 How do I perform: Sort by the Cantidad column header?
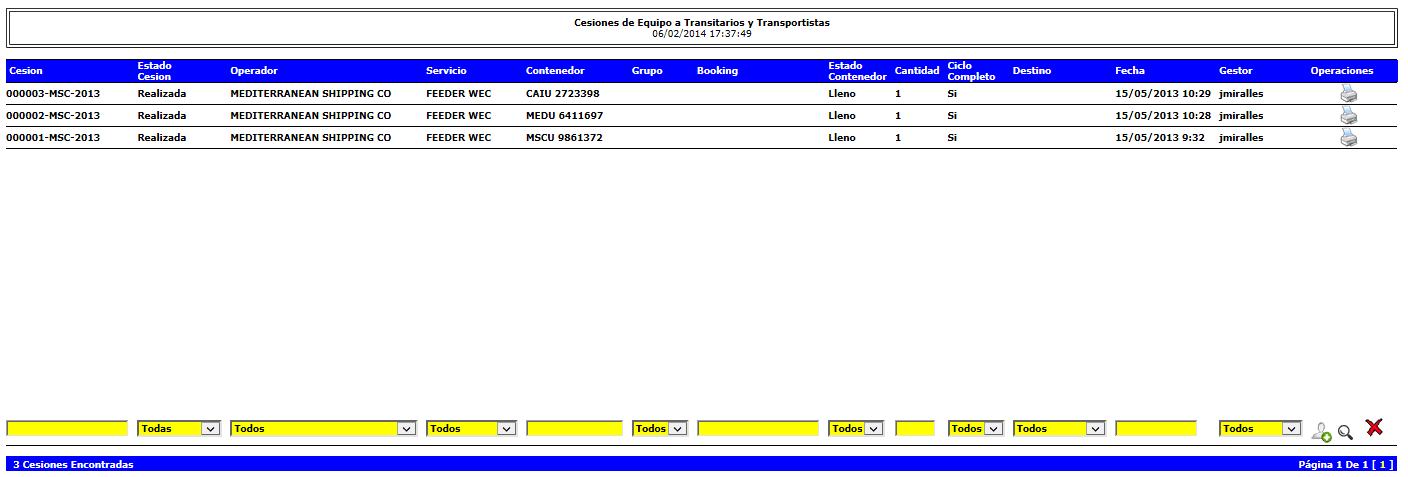(917, 71)
